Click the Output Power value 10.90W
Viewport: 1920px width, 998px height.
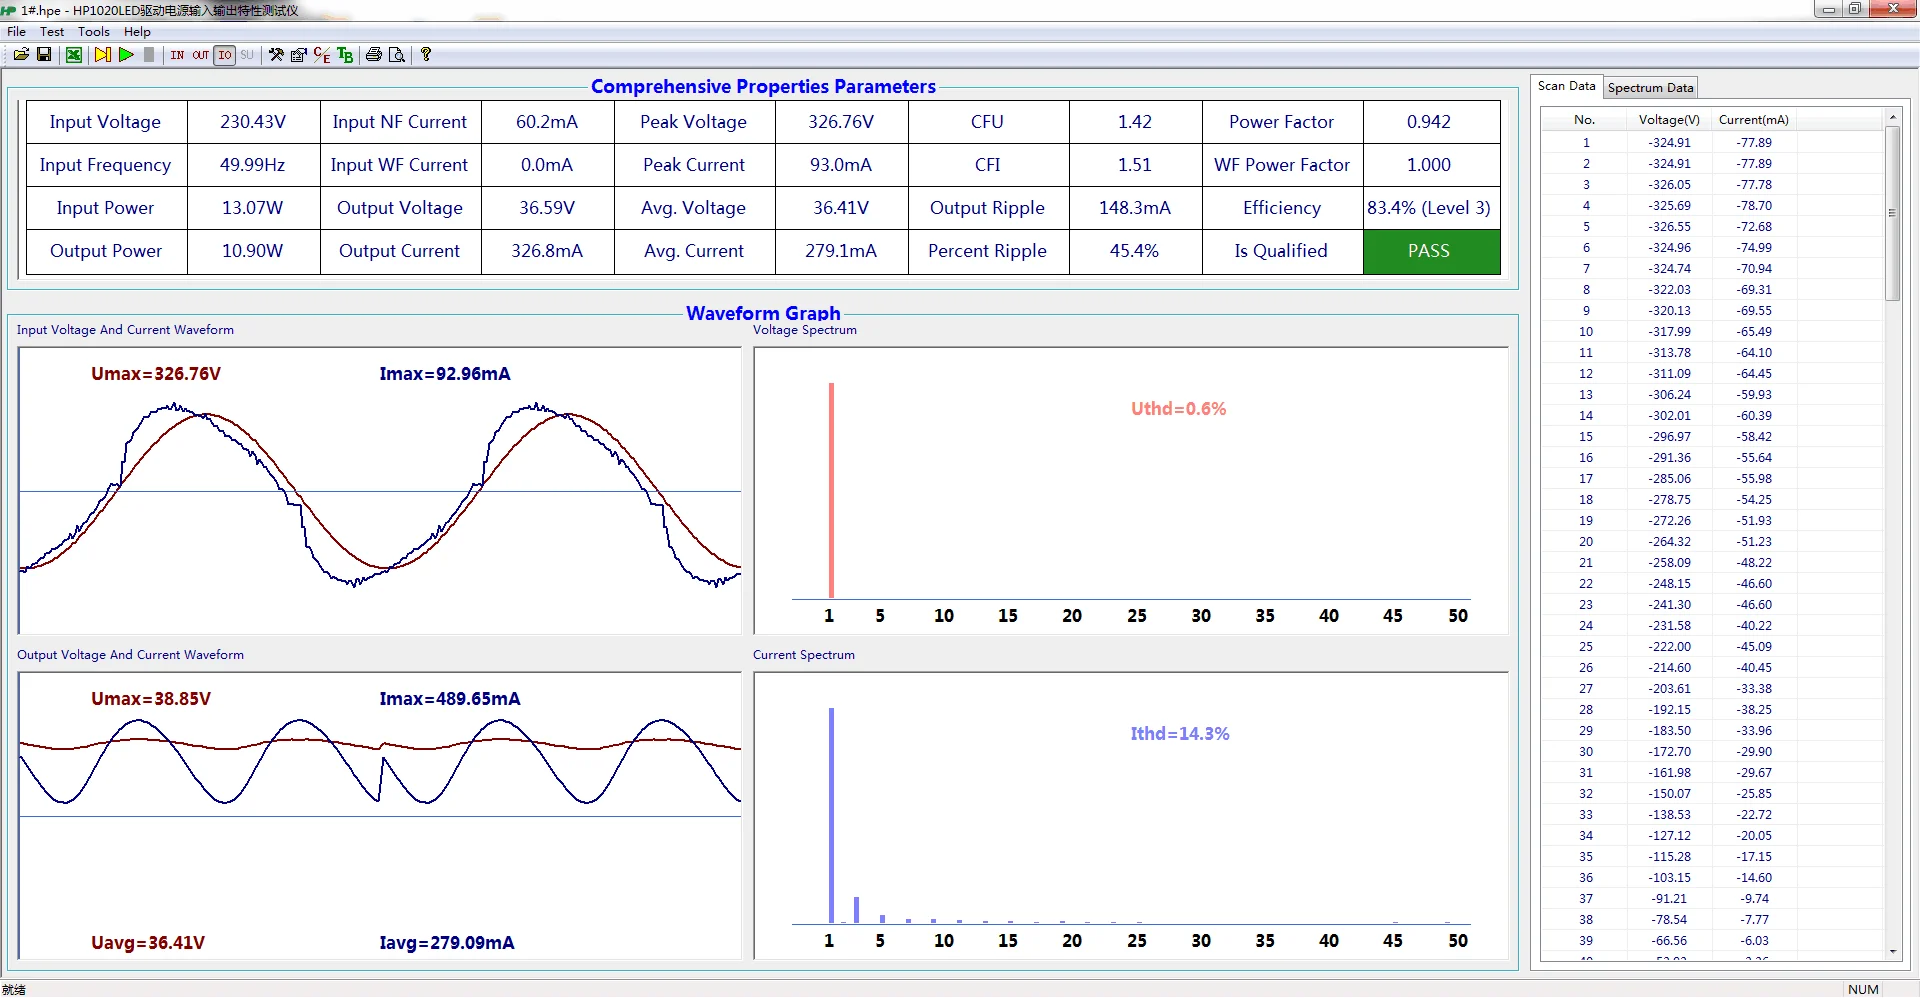click(x=253, y=251)
